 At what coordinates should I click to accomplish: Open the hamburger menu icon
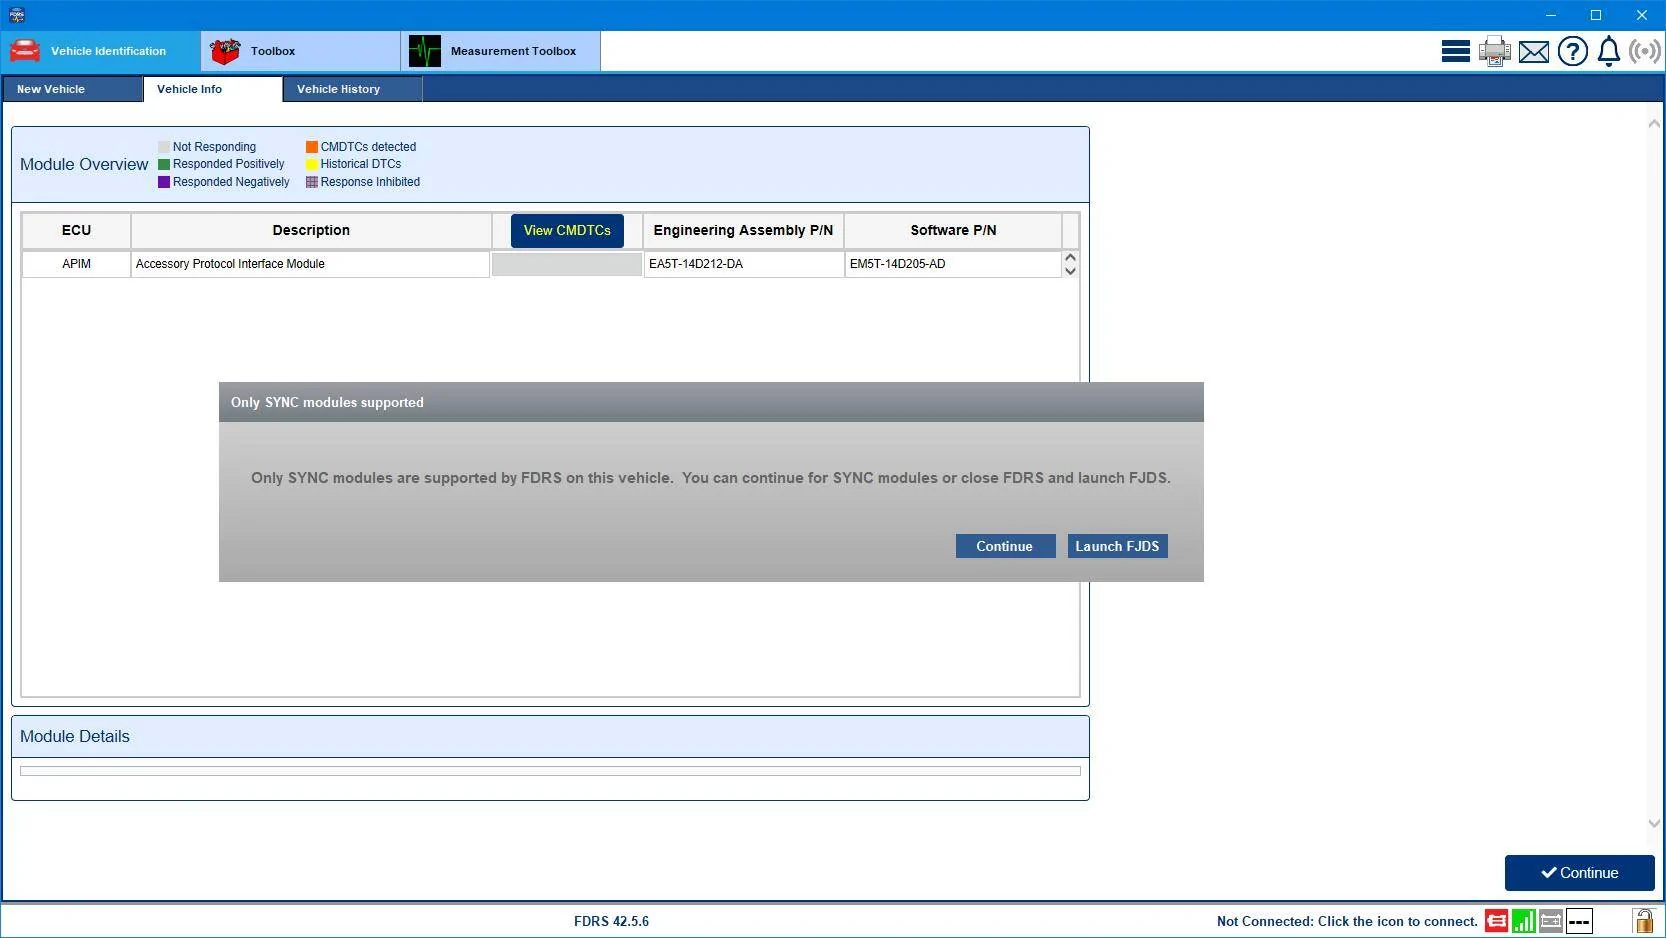pyautogui.click(x=1455, y=51)
